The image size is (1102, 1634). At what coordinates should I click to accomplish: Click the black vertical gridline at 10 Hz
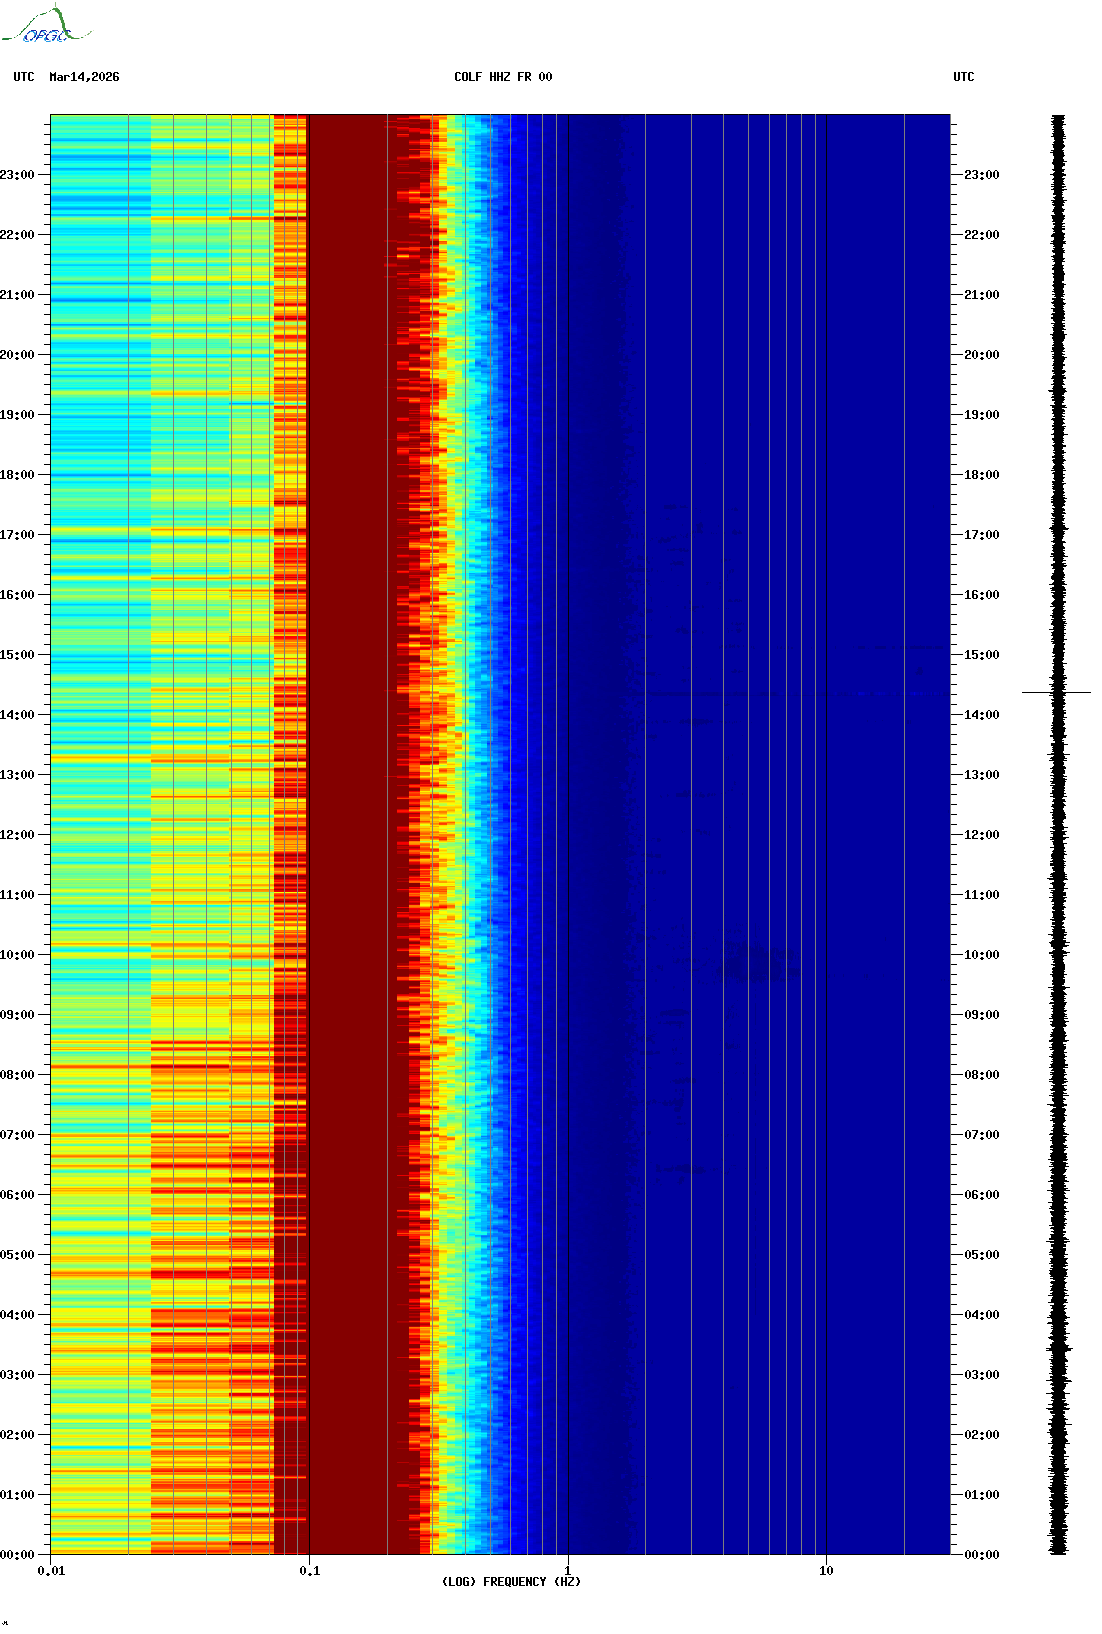point(827,800)
